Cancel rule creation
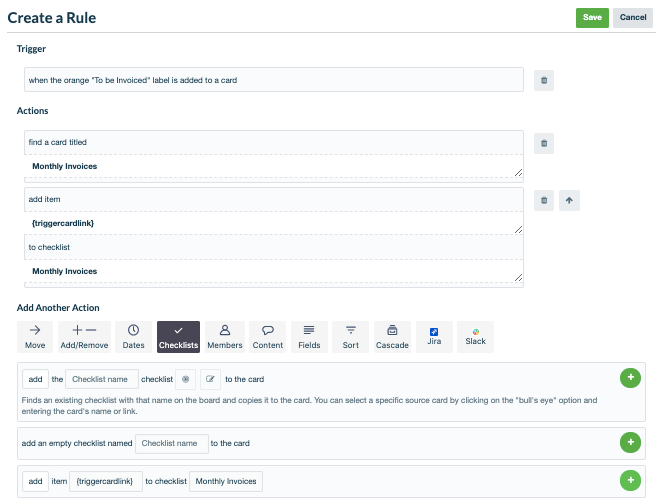 pos(633,17)
